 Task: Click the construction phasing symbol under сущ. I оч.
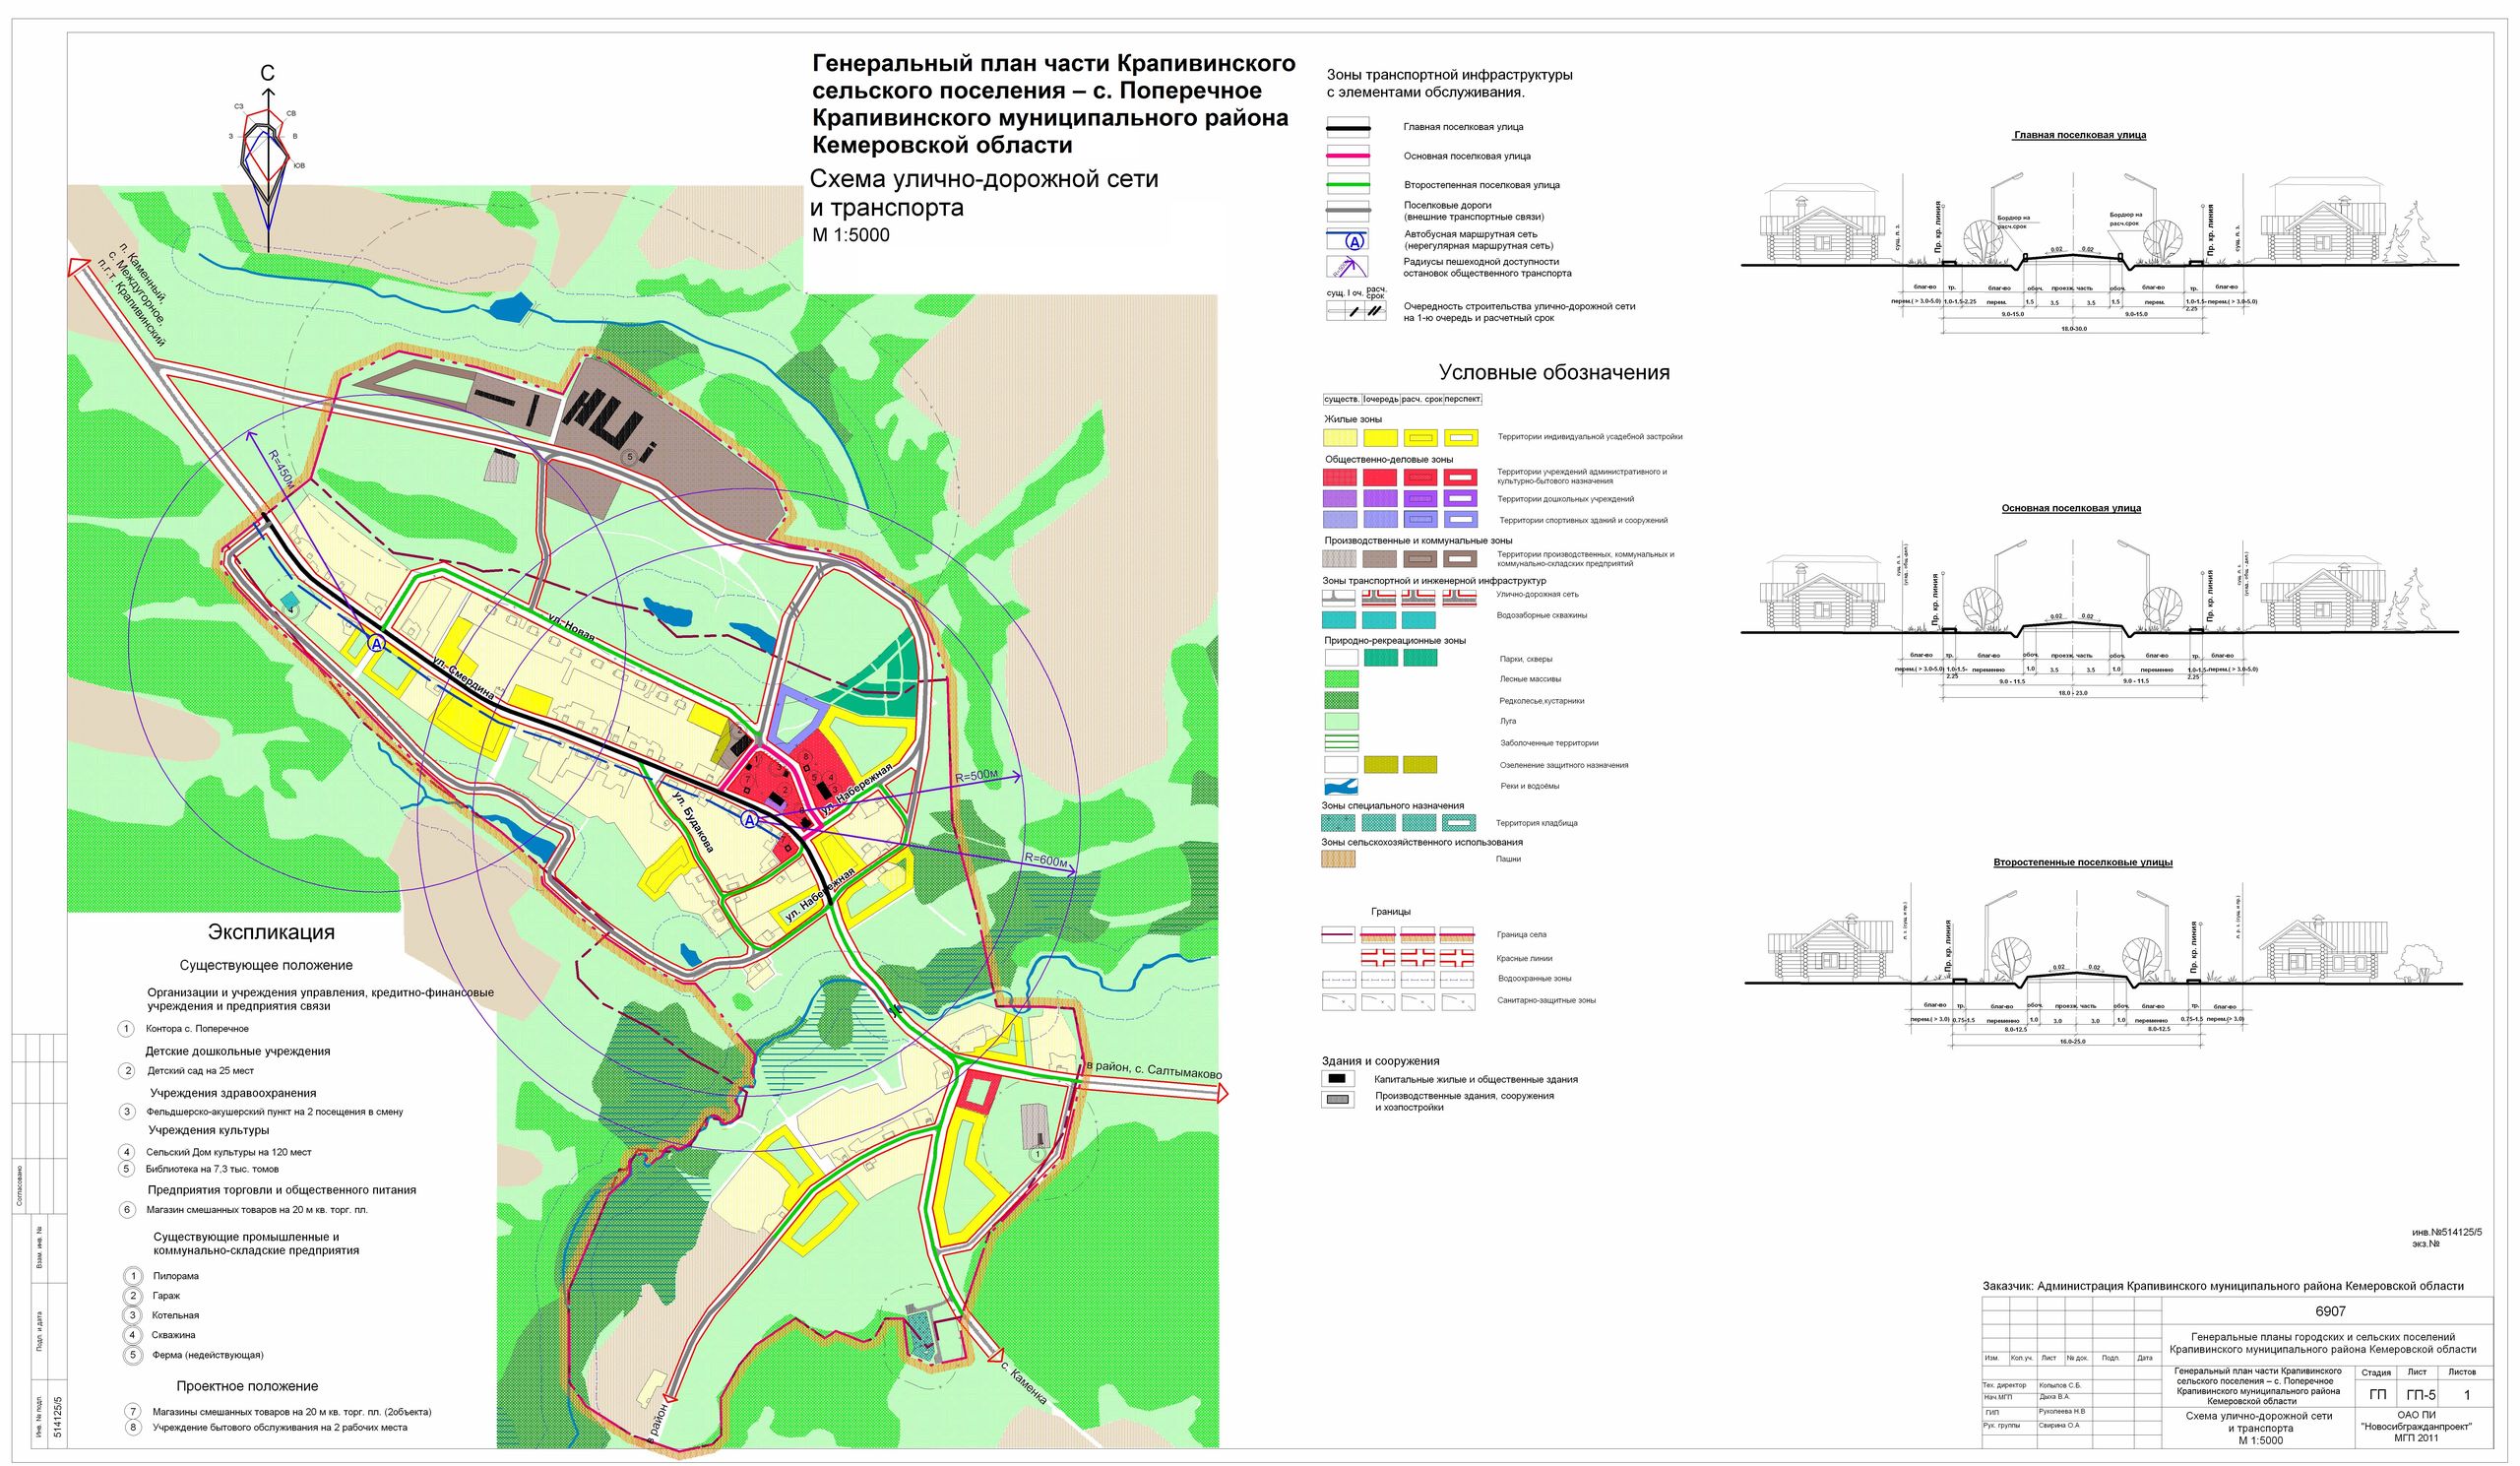(x=1355, y=311)
